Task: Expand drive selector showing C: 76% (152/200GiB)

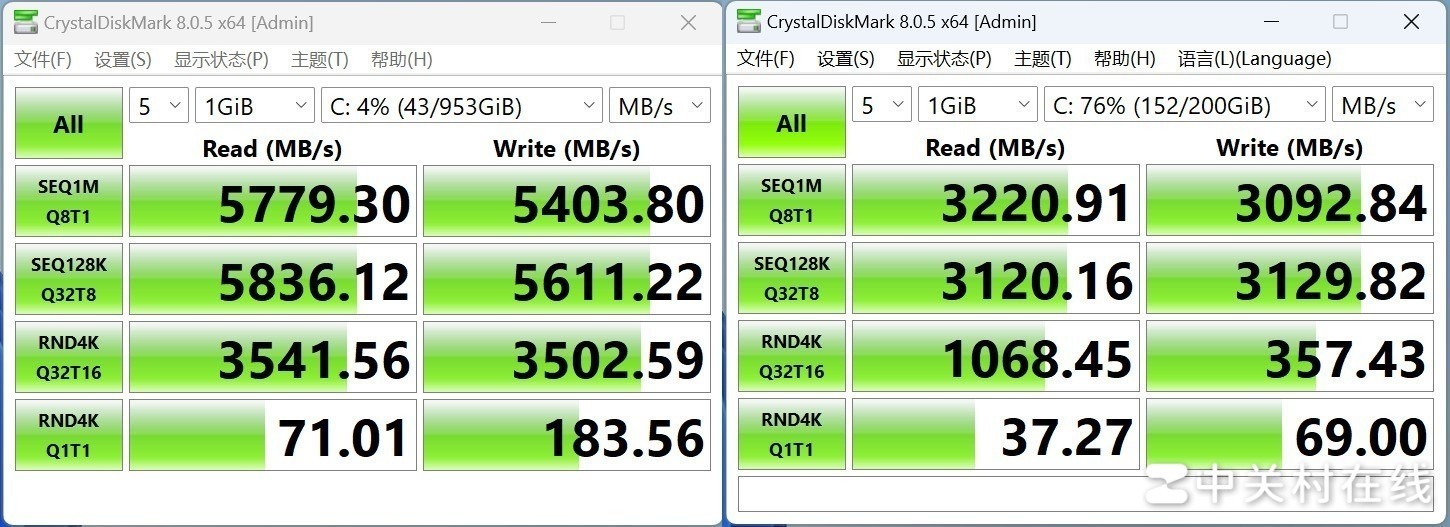Action: point(1185,105)
